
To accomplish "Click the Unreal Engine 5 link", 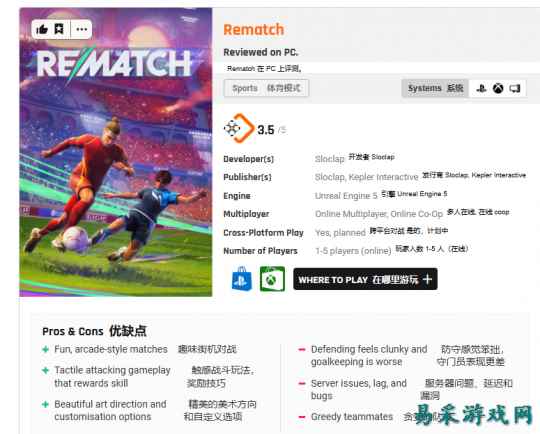I will point(346,196).
